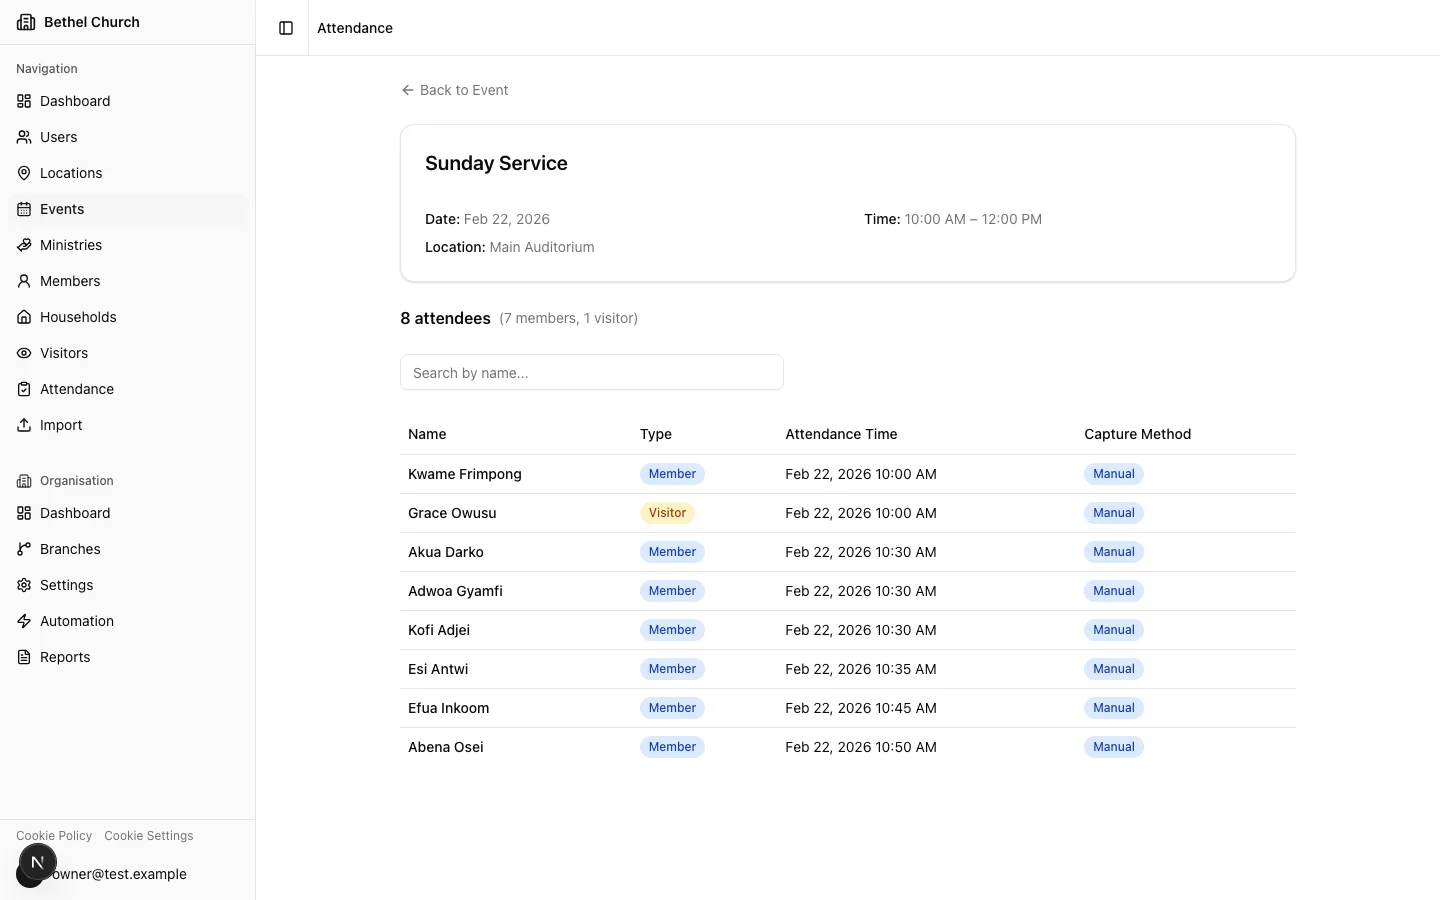1440x900 pixels.
Task: Open Locations in the navigation
Action: [x=128, y=173]
